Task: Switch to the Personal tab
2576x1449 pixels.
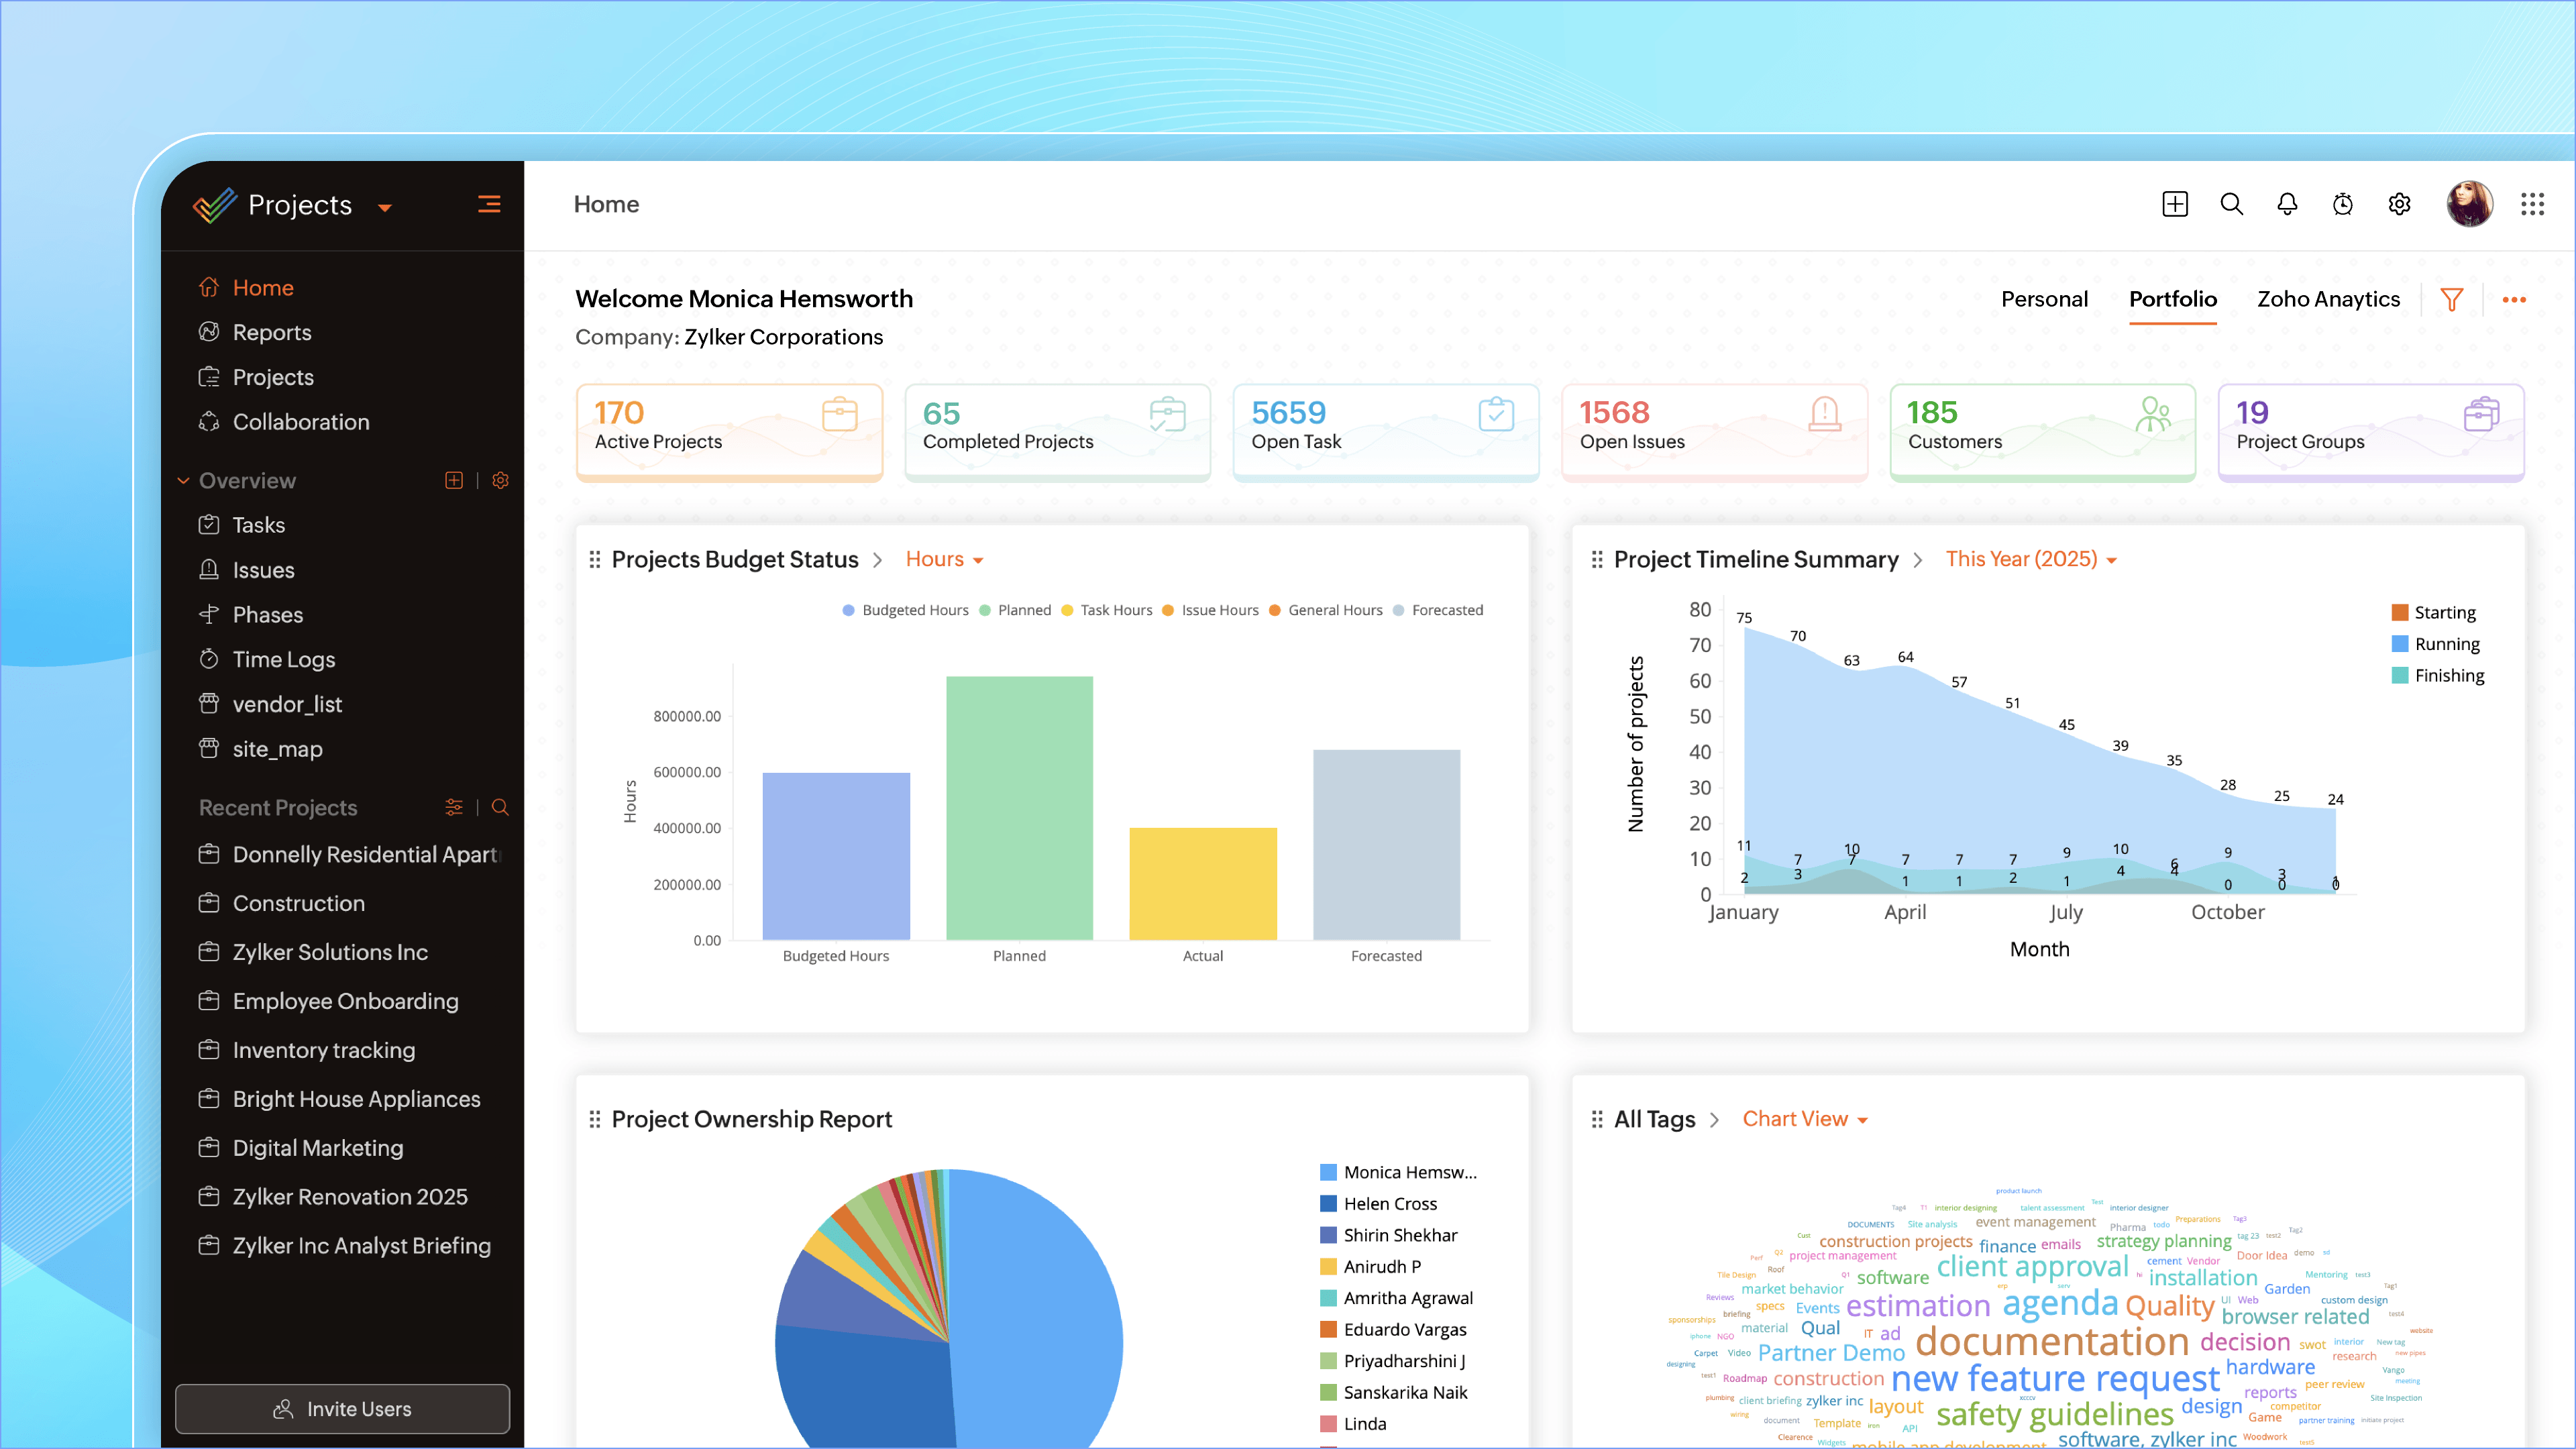Action: click(x=2044, y=299)
